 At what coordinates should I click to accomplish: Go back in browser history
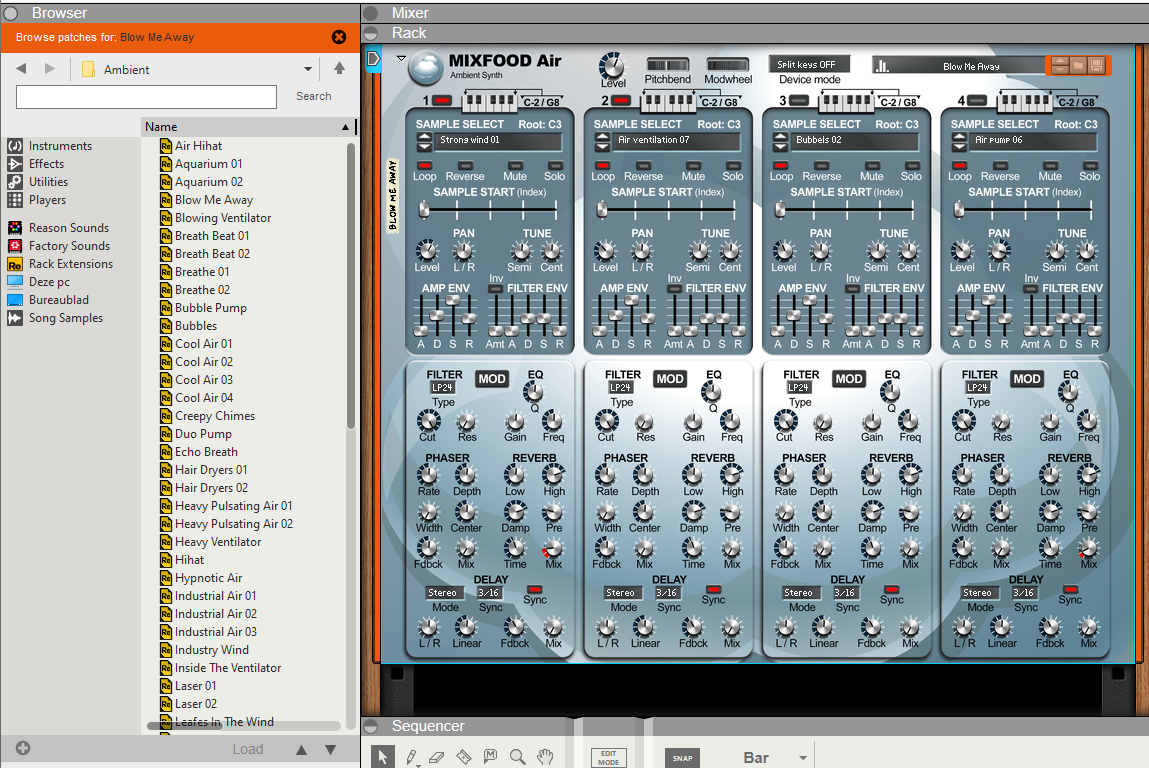21,68
